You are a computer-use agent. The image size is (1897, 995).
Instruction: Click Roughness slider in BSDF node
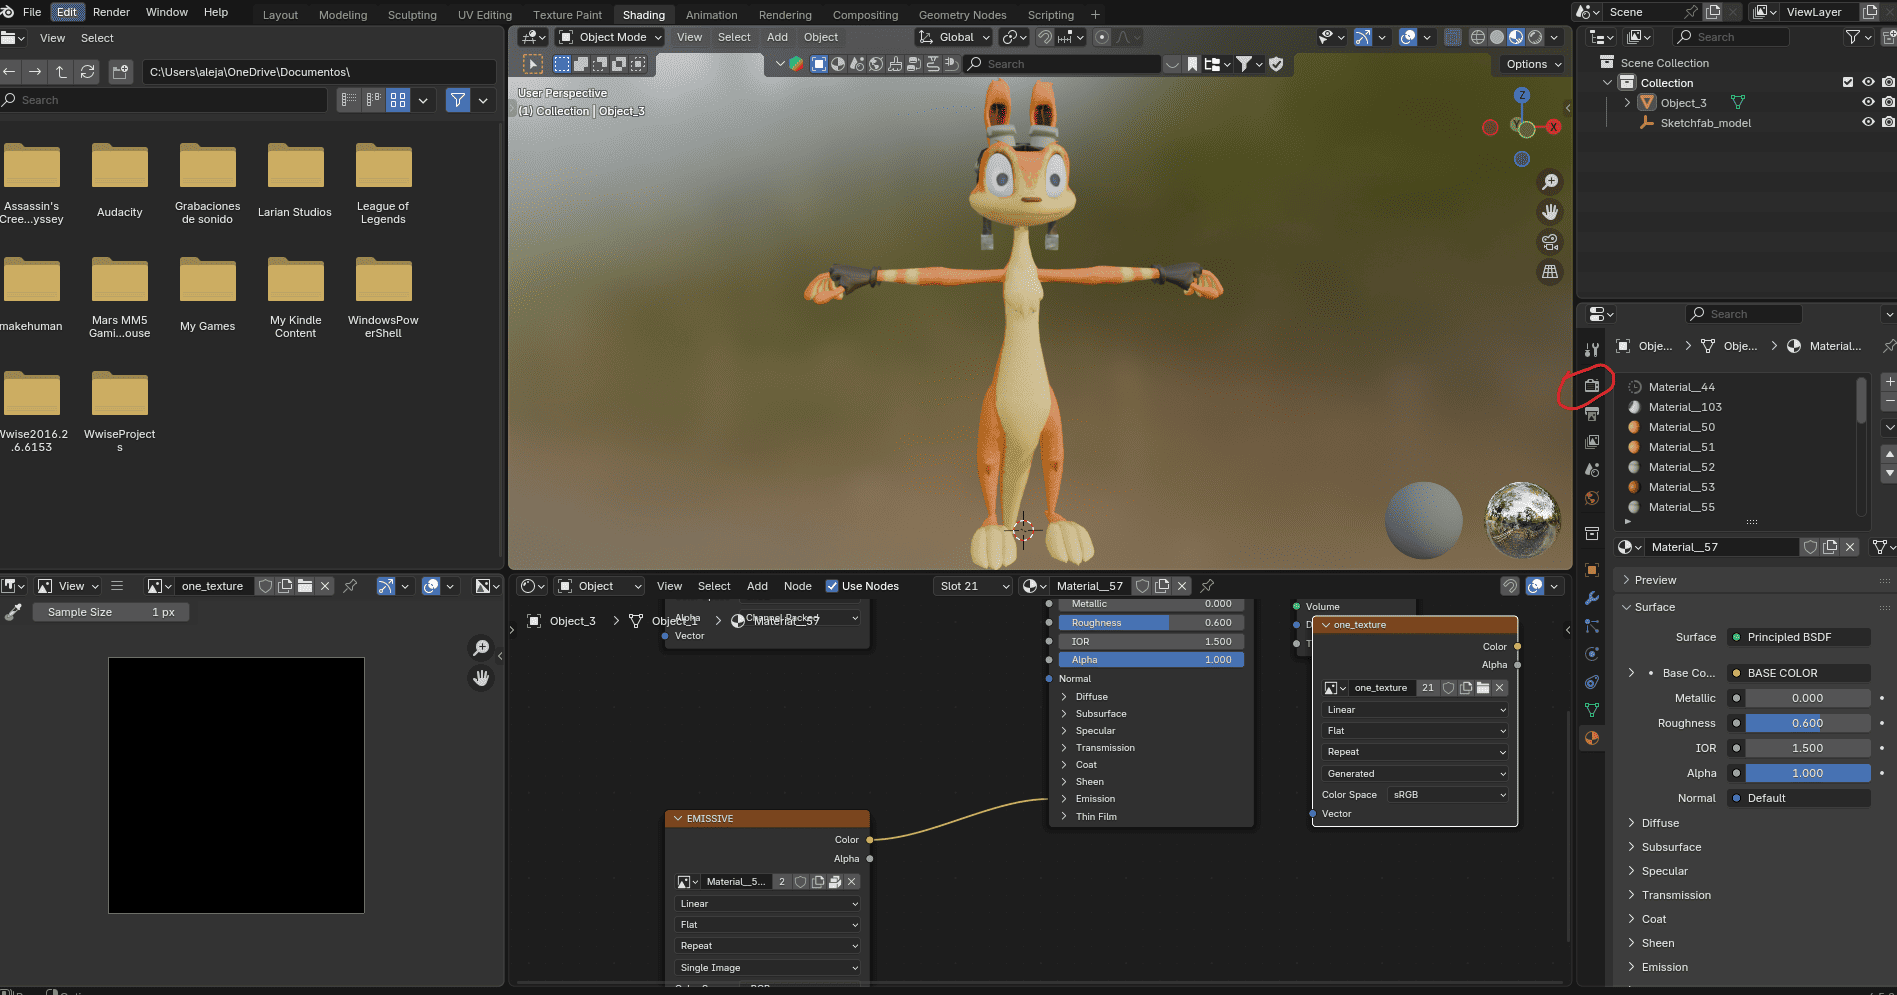click(1151, 622)
